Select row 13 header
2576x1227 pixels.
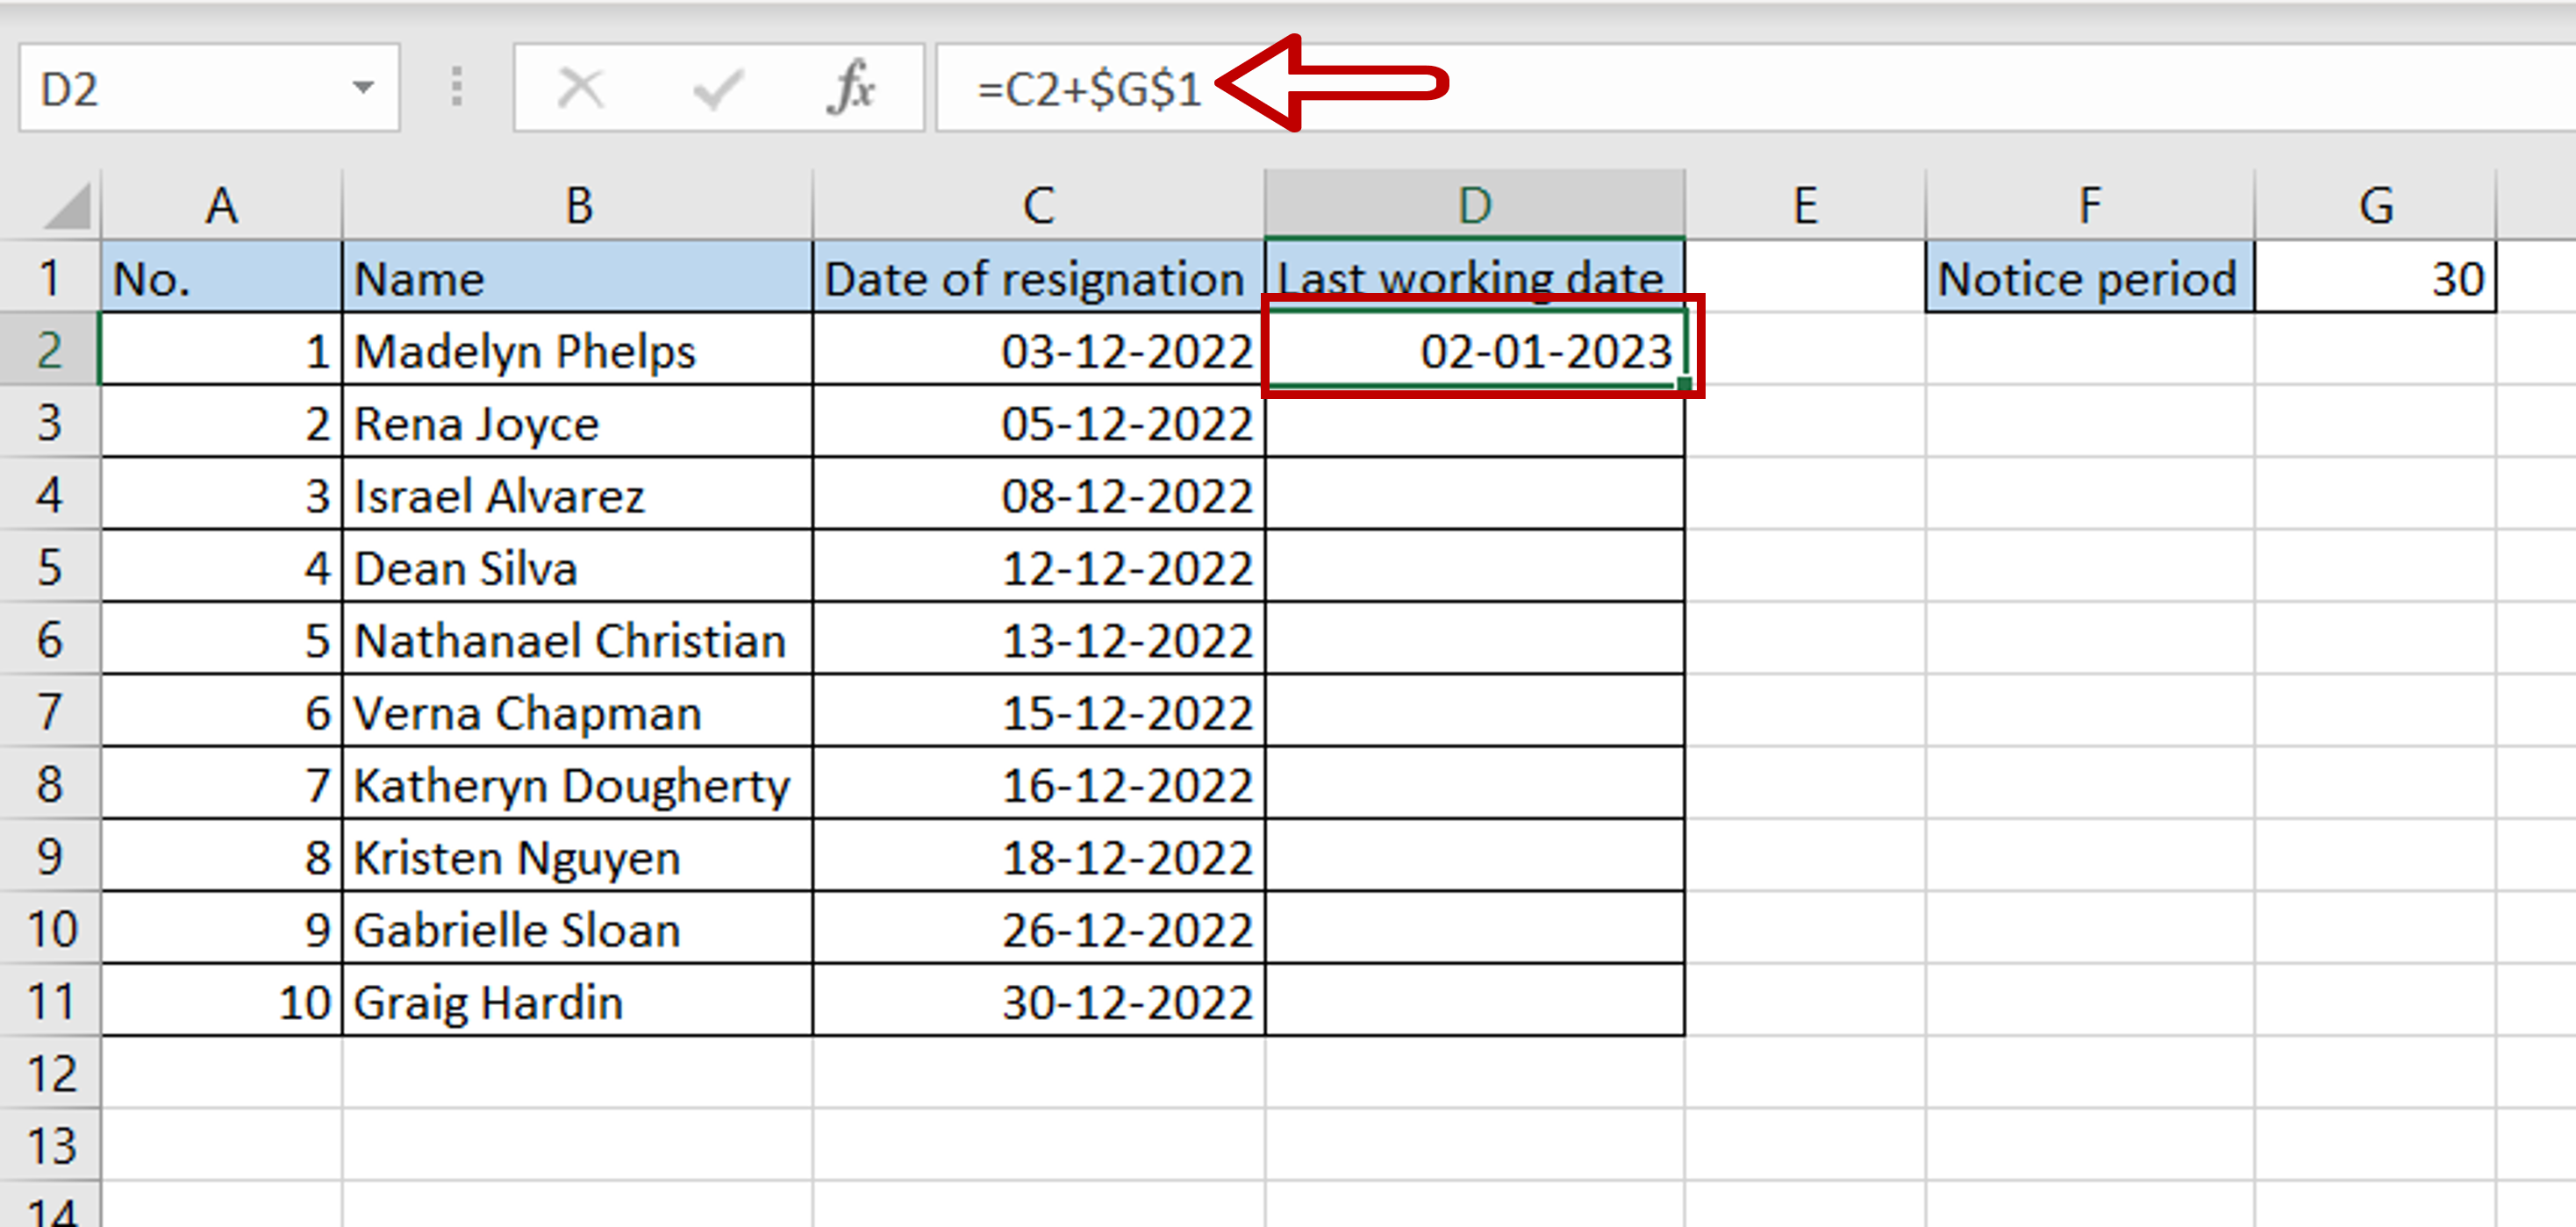[x=50, y=1145]
